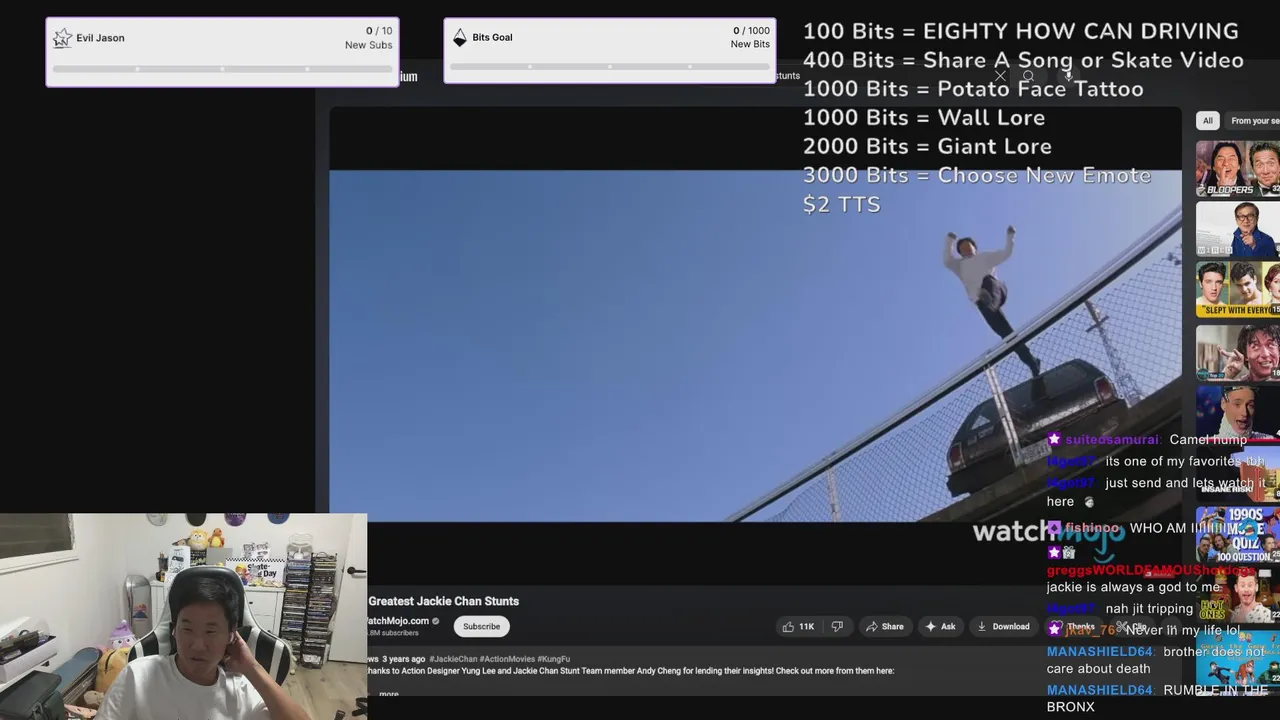Image resolution: width=1280 pixels, height=720 pixels.
Task: Open the Bloopers Jackie Chan thumbnail
Action: (x=1238, y=168)
